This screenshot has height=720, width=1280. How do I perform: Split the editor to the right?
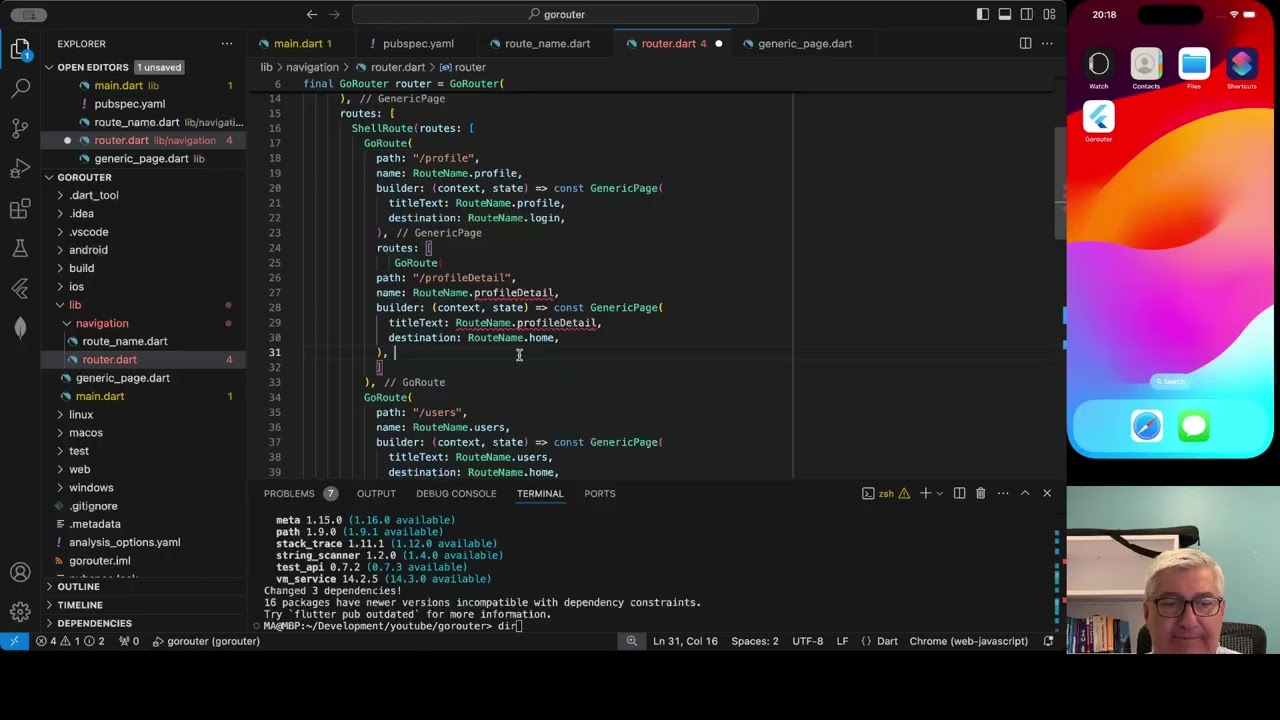pyautogui.click(x=1025, y=44)
